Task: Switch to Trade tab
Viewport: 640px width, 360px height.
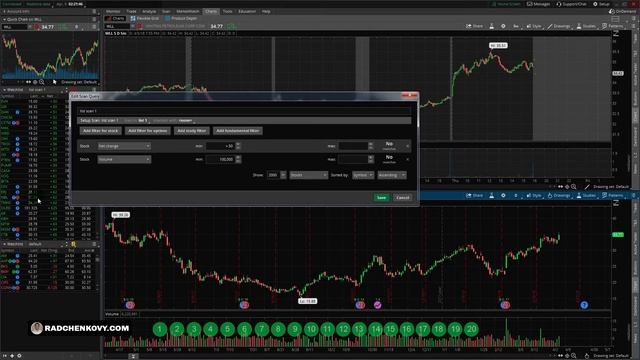Action: [x=131, y=11]
